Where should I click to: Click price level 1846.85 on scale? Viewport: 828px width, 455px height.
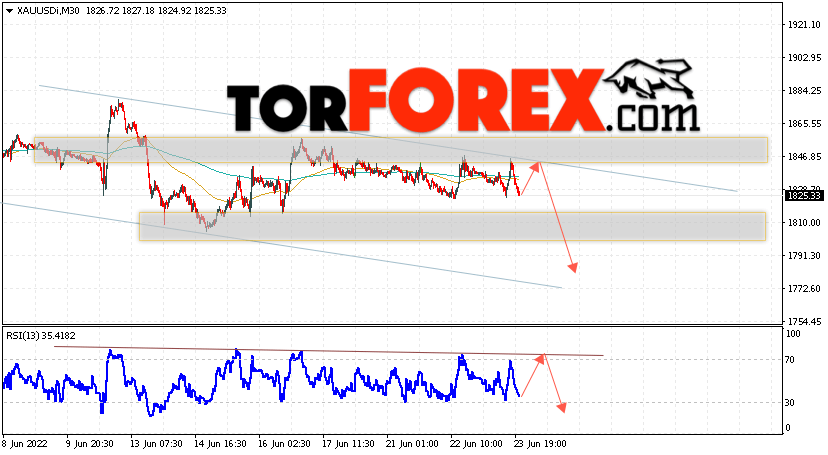click(x=804, y=157)
